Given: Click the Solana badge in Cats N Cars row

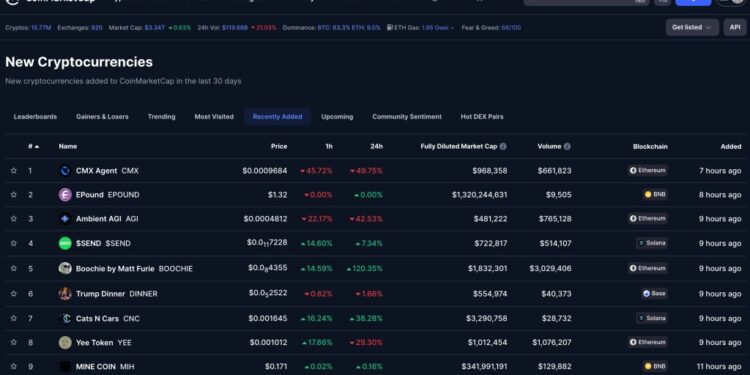Looking at the screenshot, I should pos(652,318).
